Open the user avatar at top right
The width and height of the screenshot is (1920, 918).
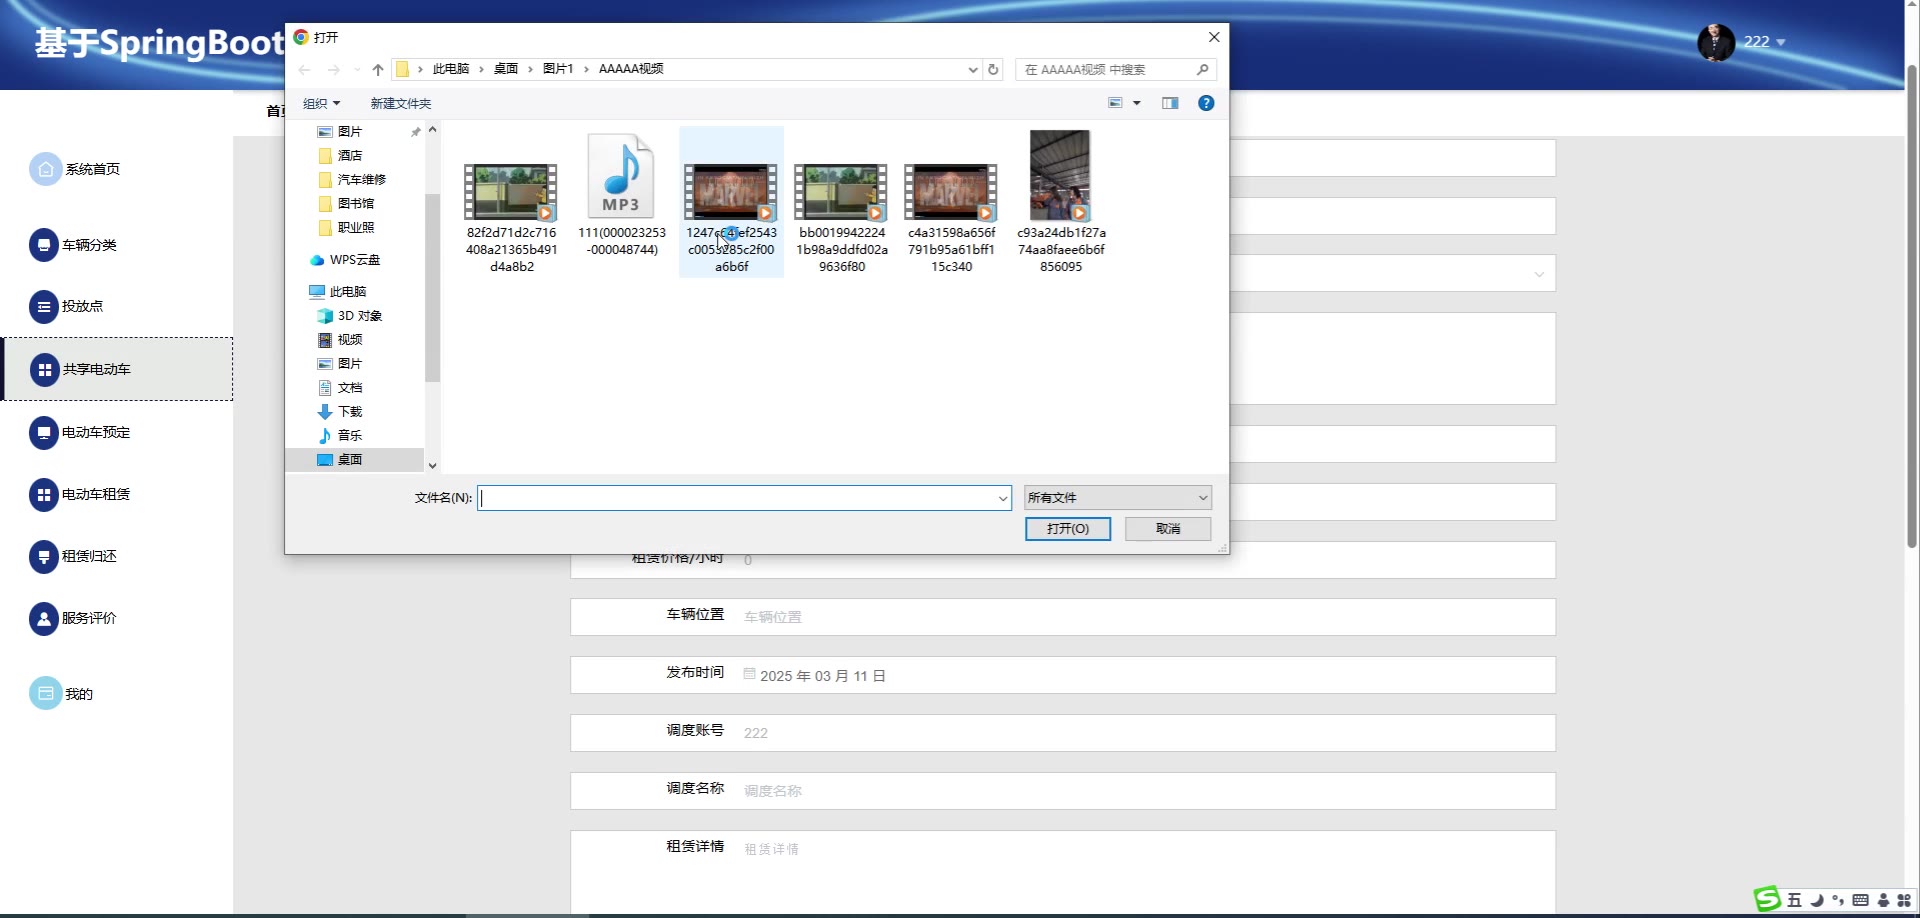[1716, 42]
